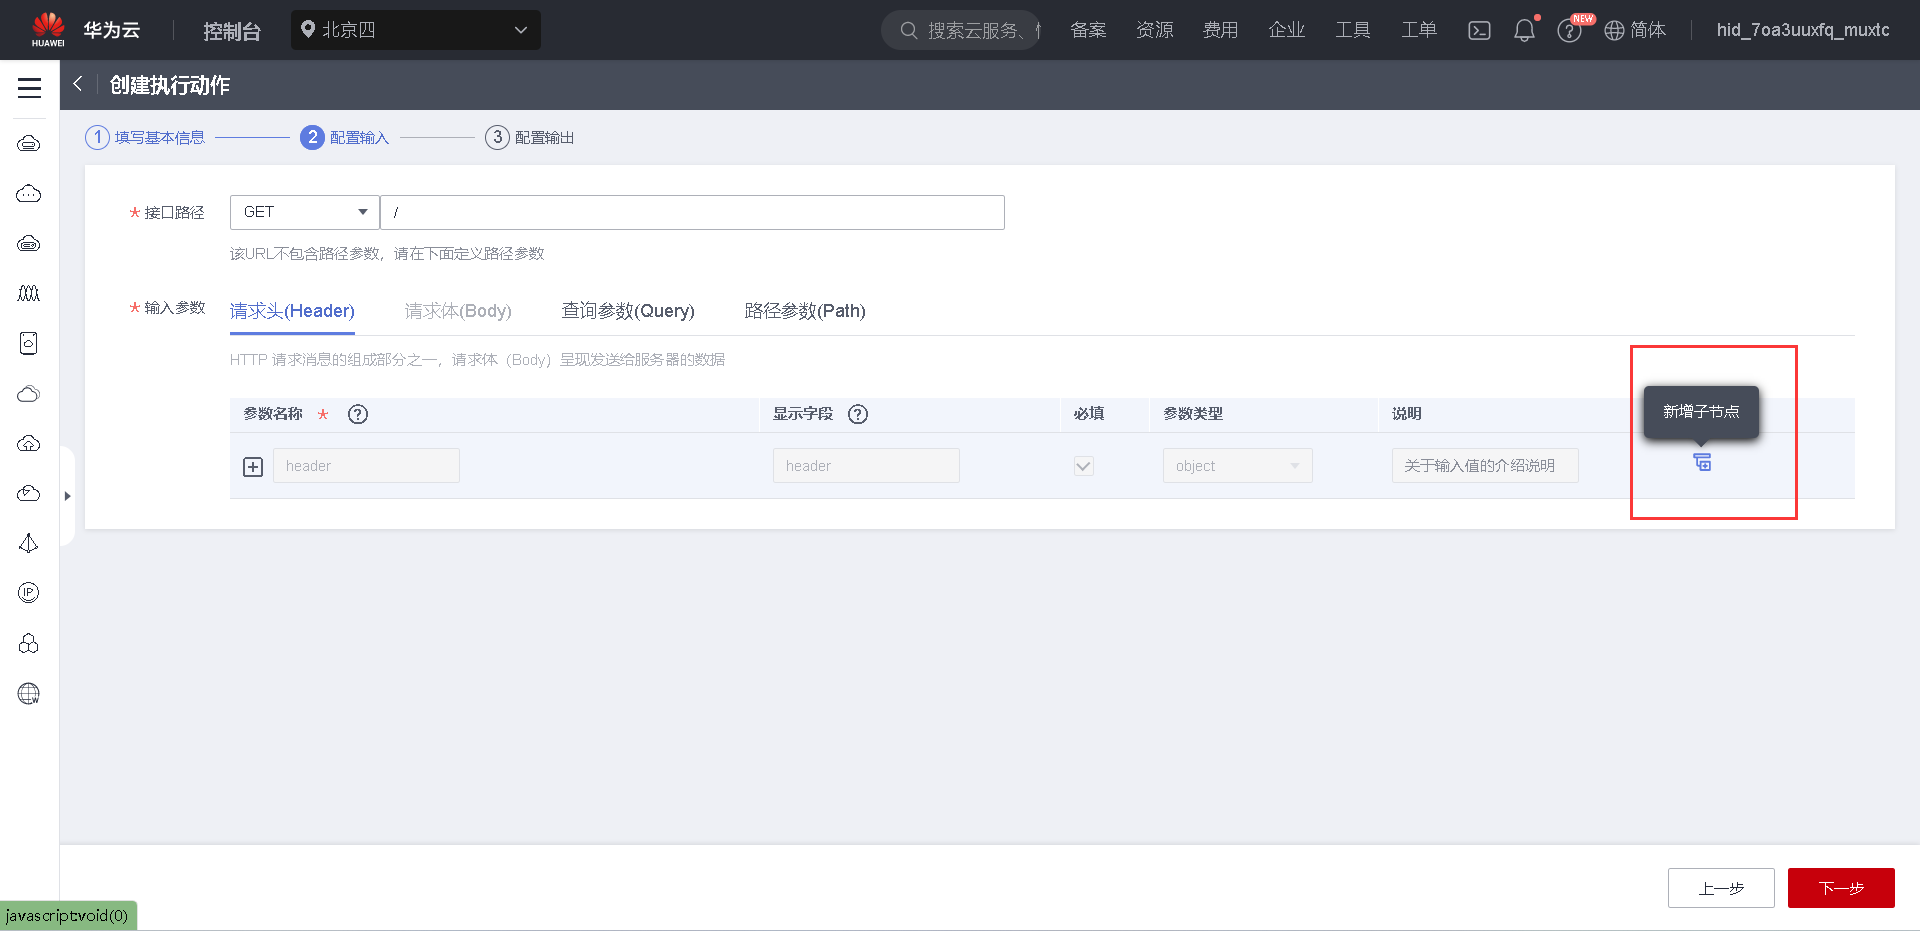Open the object 参数类型 dropdown
1920x931 pixels.
click(1237, 466)
